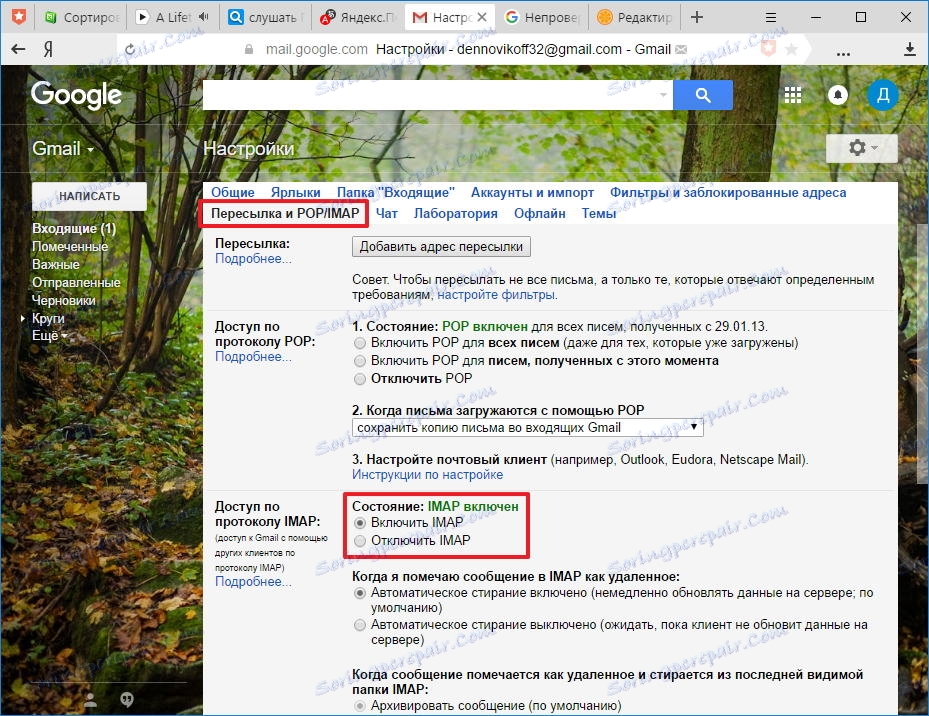
Task: Open POP download action dropdown
Action: click(x=527, y=427)
